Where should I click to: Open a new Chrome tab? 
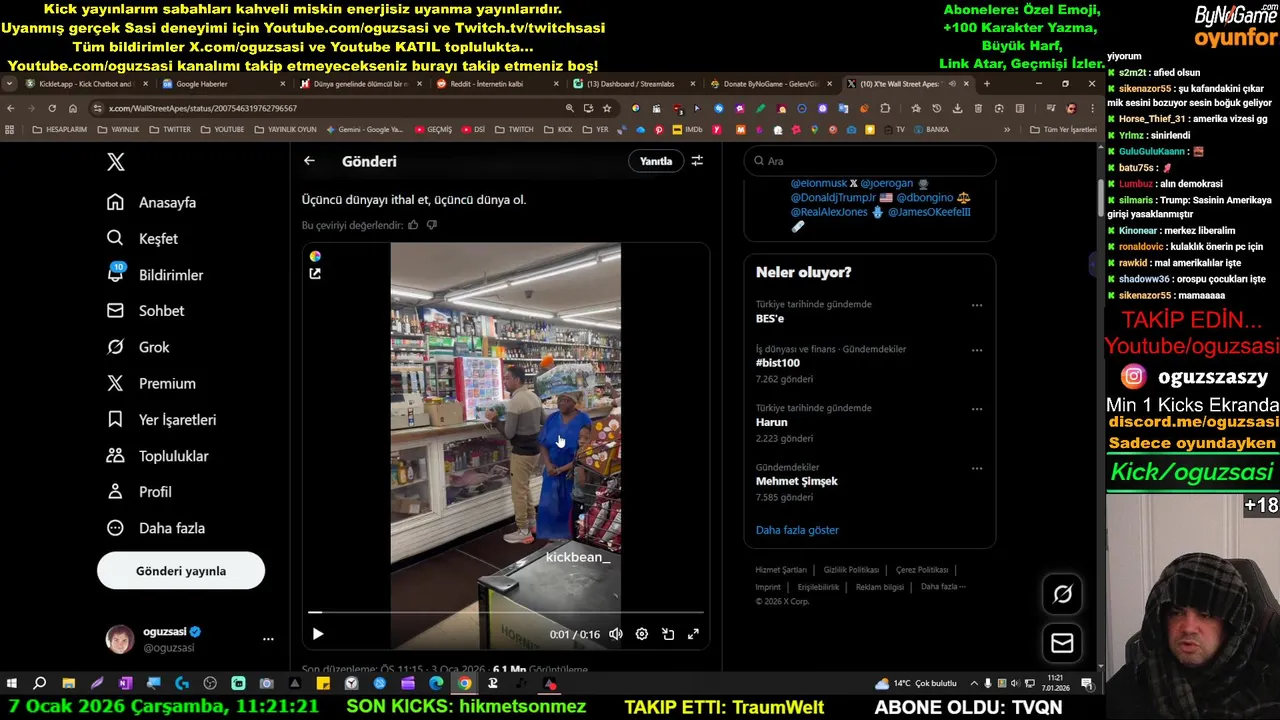(x=987, y=84)
